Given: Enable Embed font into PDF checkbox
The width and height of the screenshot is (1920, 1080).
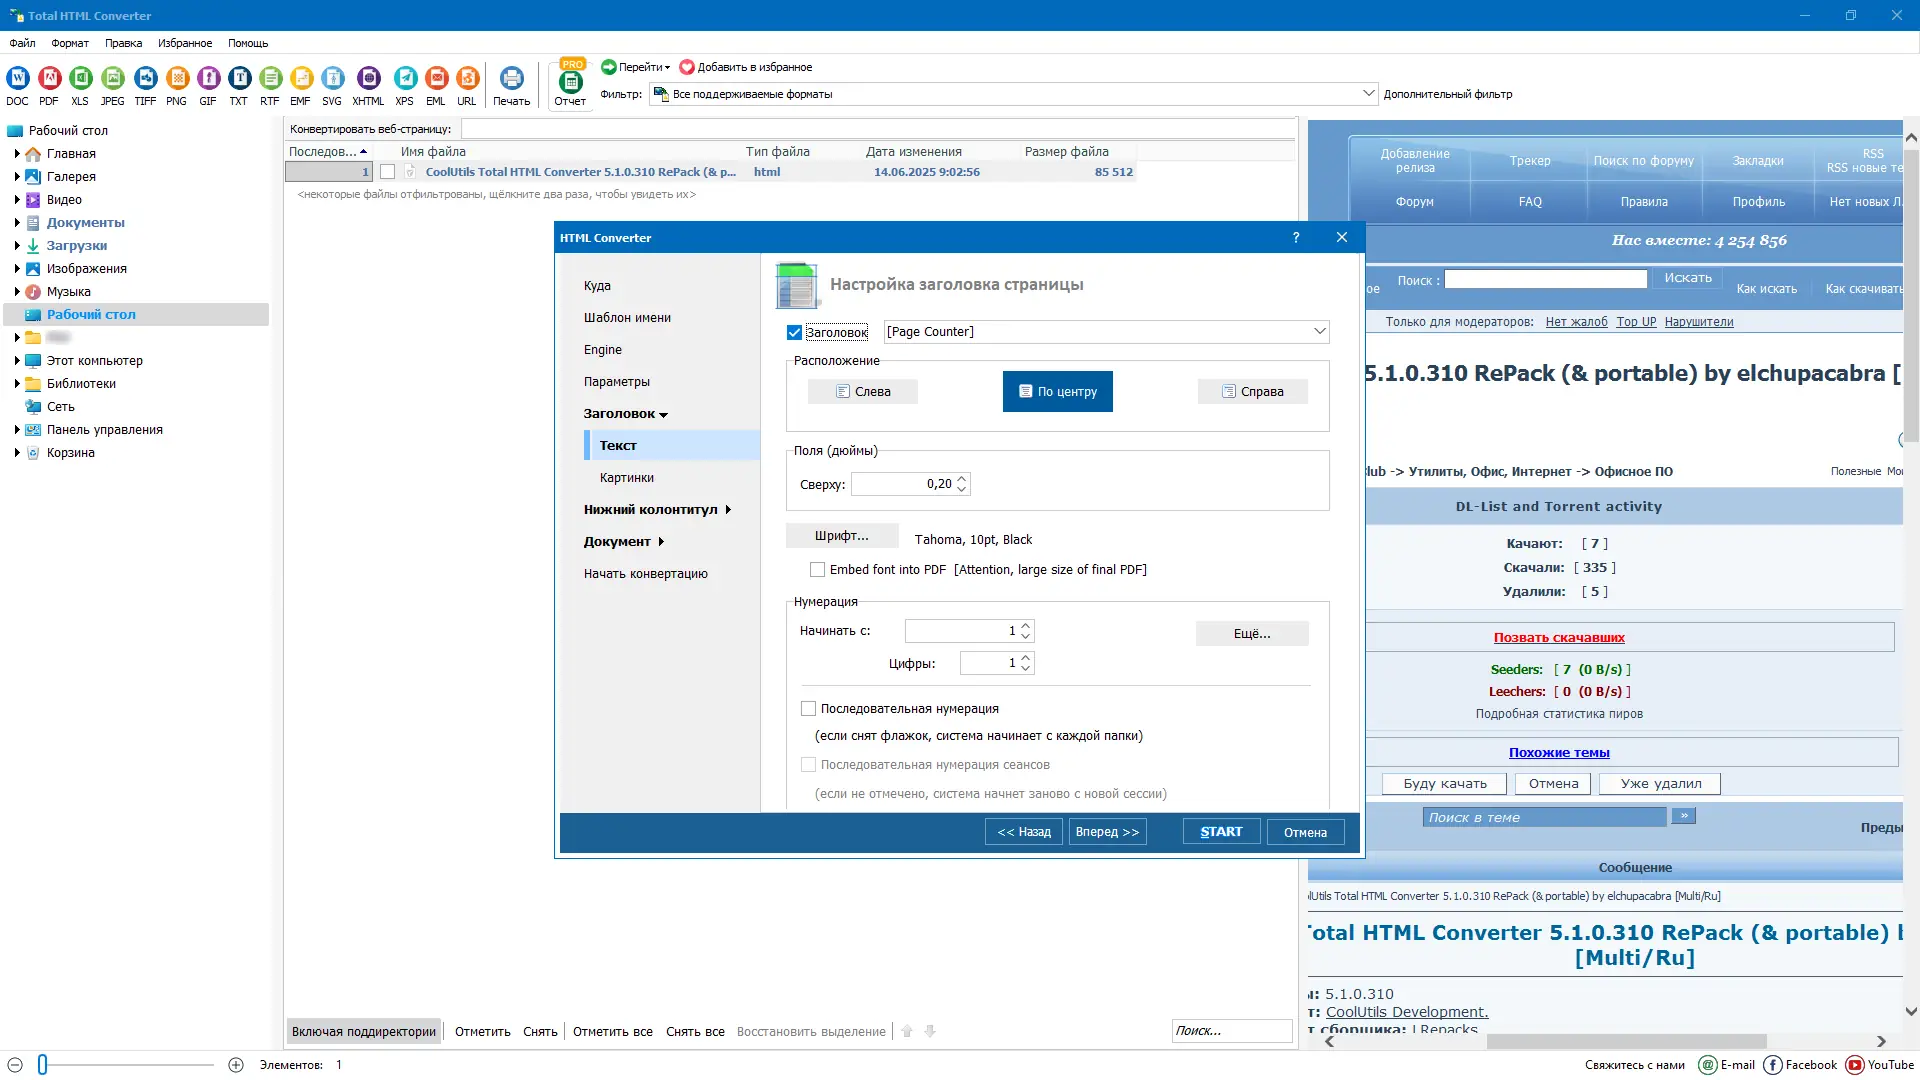Looking at the screenshot, I should 817,570.
